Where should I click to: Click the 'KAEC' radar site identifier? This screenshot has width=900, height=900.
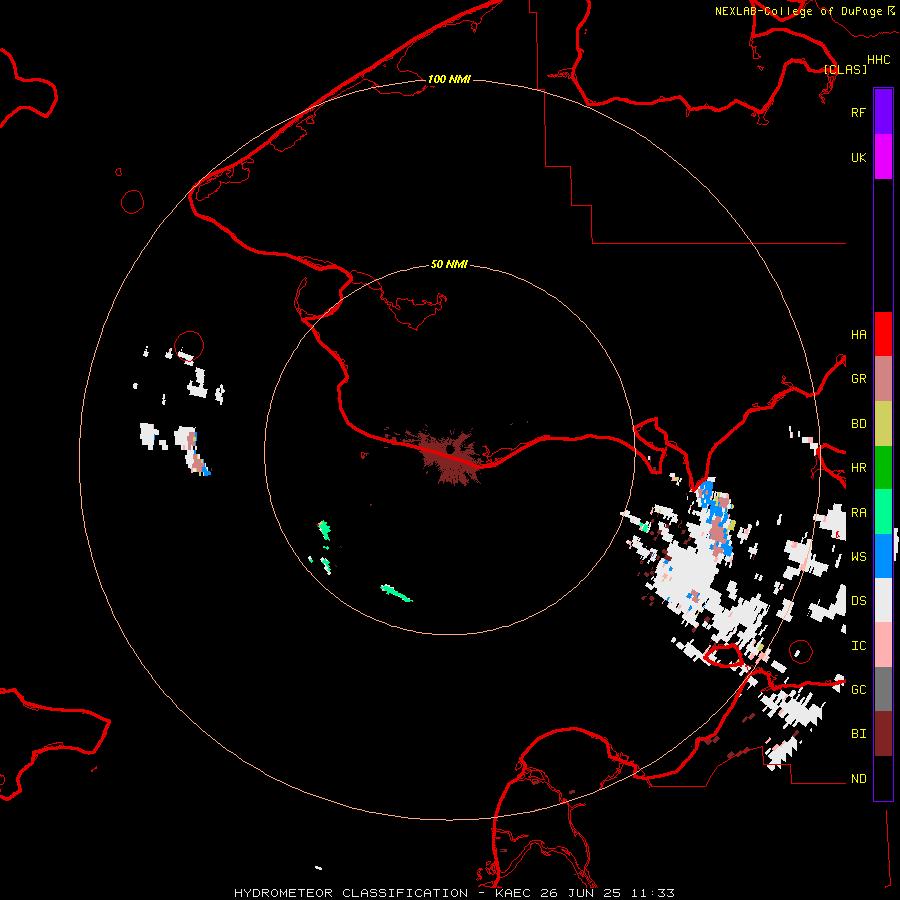tap(514, 893)
